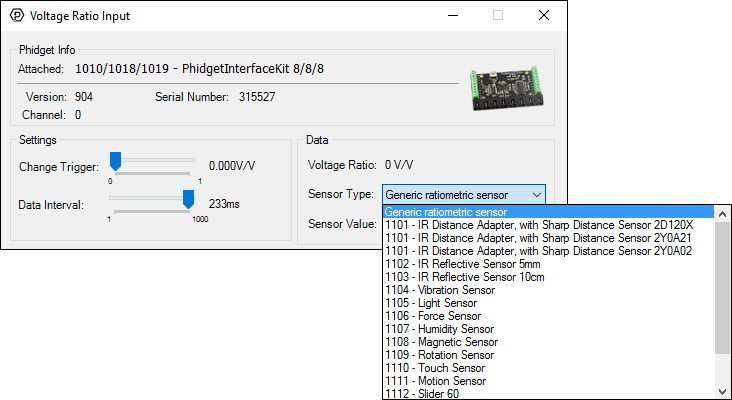This screenshot has width=732, height=400.
Task: Click the 233ms data interval value
Action: point(224,204)
